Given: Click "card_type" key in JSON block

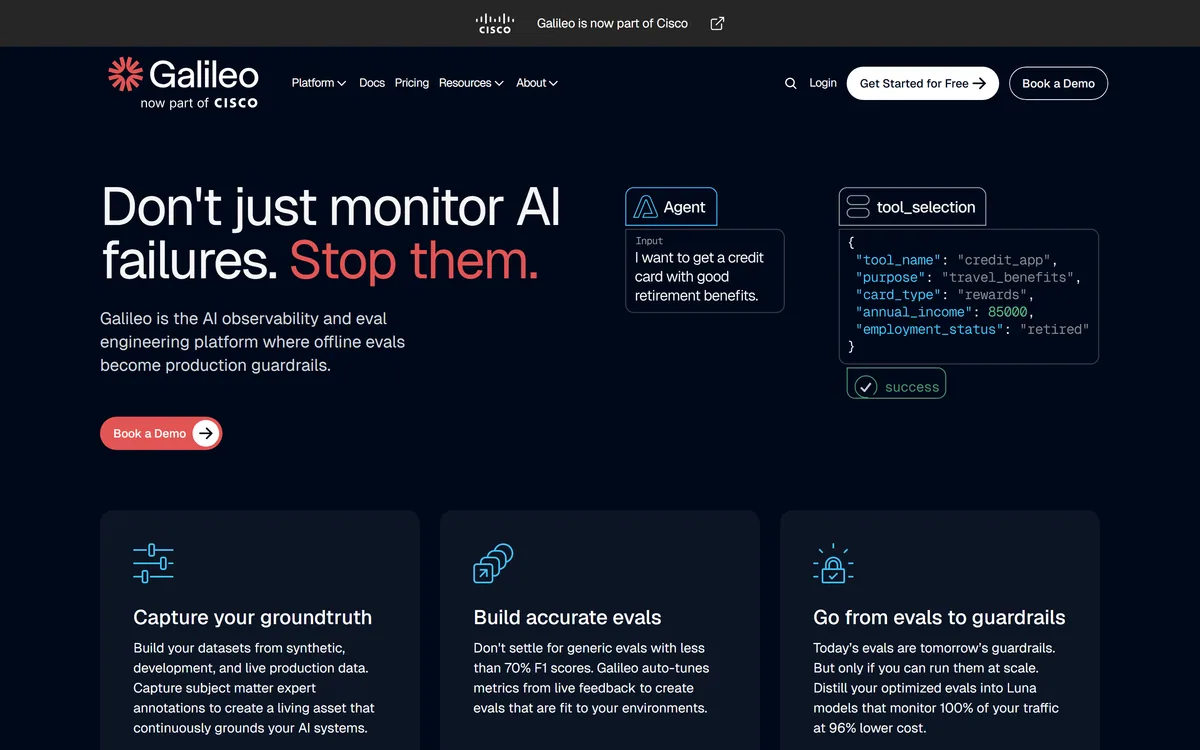Looking at the screenshot, I should 898,295.
